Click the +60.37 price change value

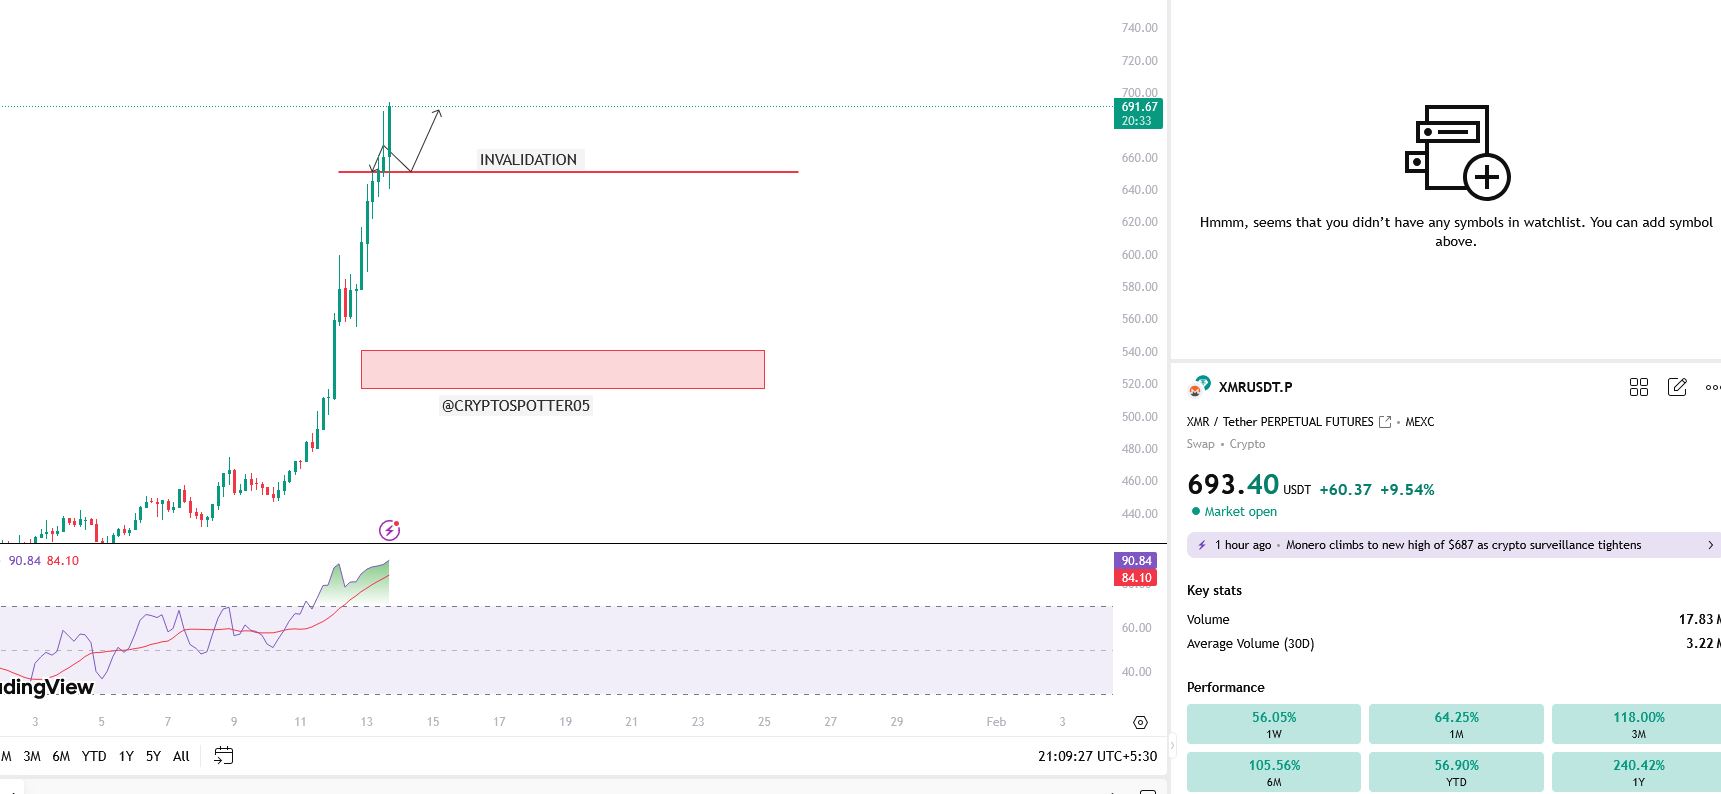(1345, 490)
